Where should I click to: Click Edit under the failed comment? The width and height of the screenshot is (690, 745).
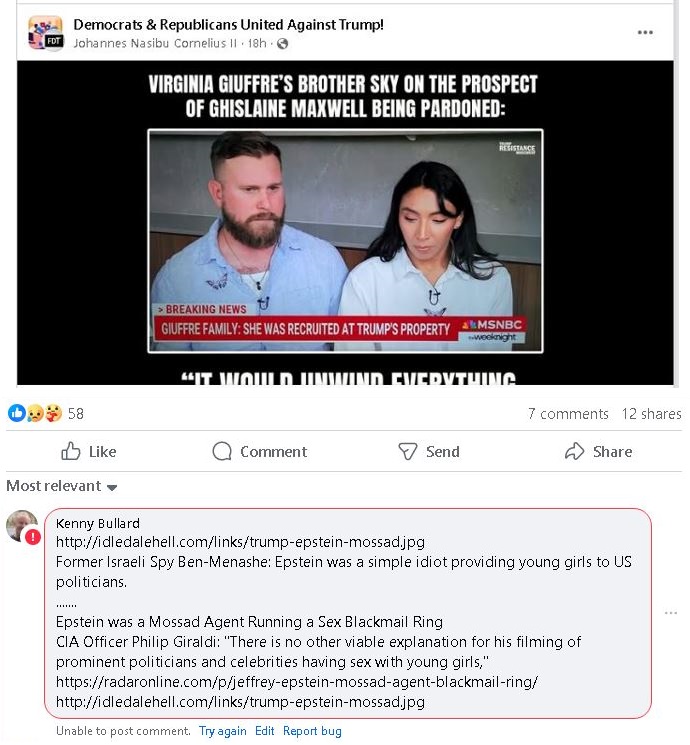pos(265,731)
